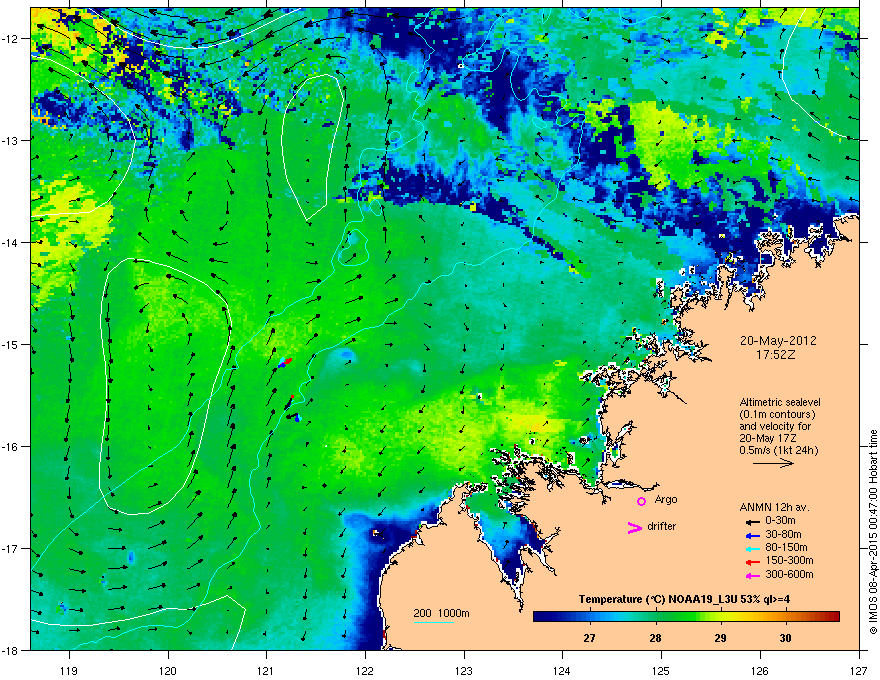Click the longitude axis label 120
Screen dimensions: 880x680
(x=168, y=671)
